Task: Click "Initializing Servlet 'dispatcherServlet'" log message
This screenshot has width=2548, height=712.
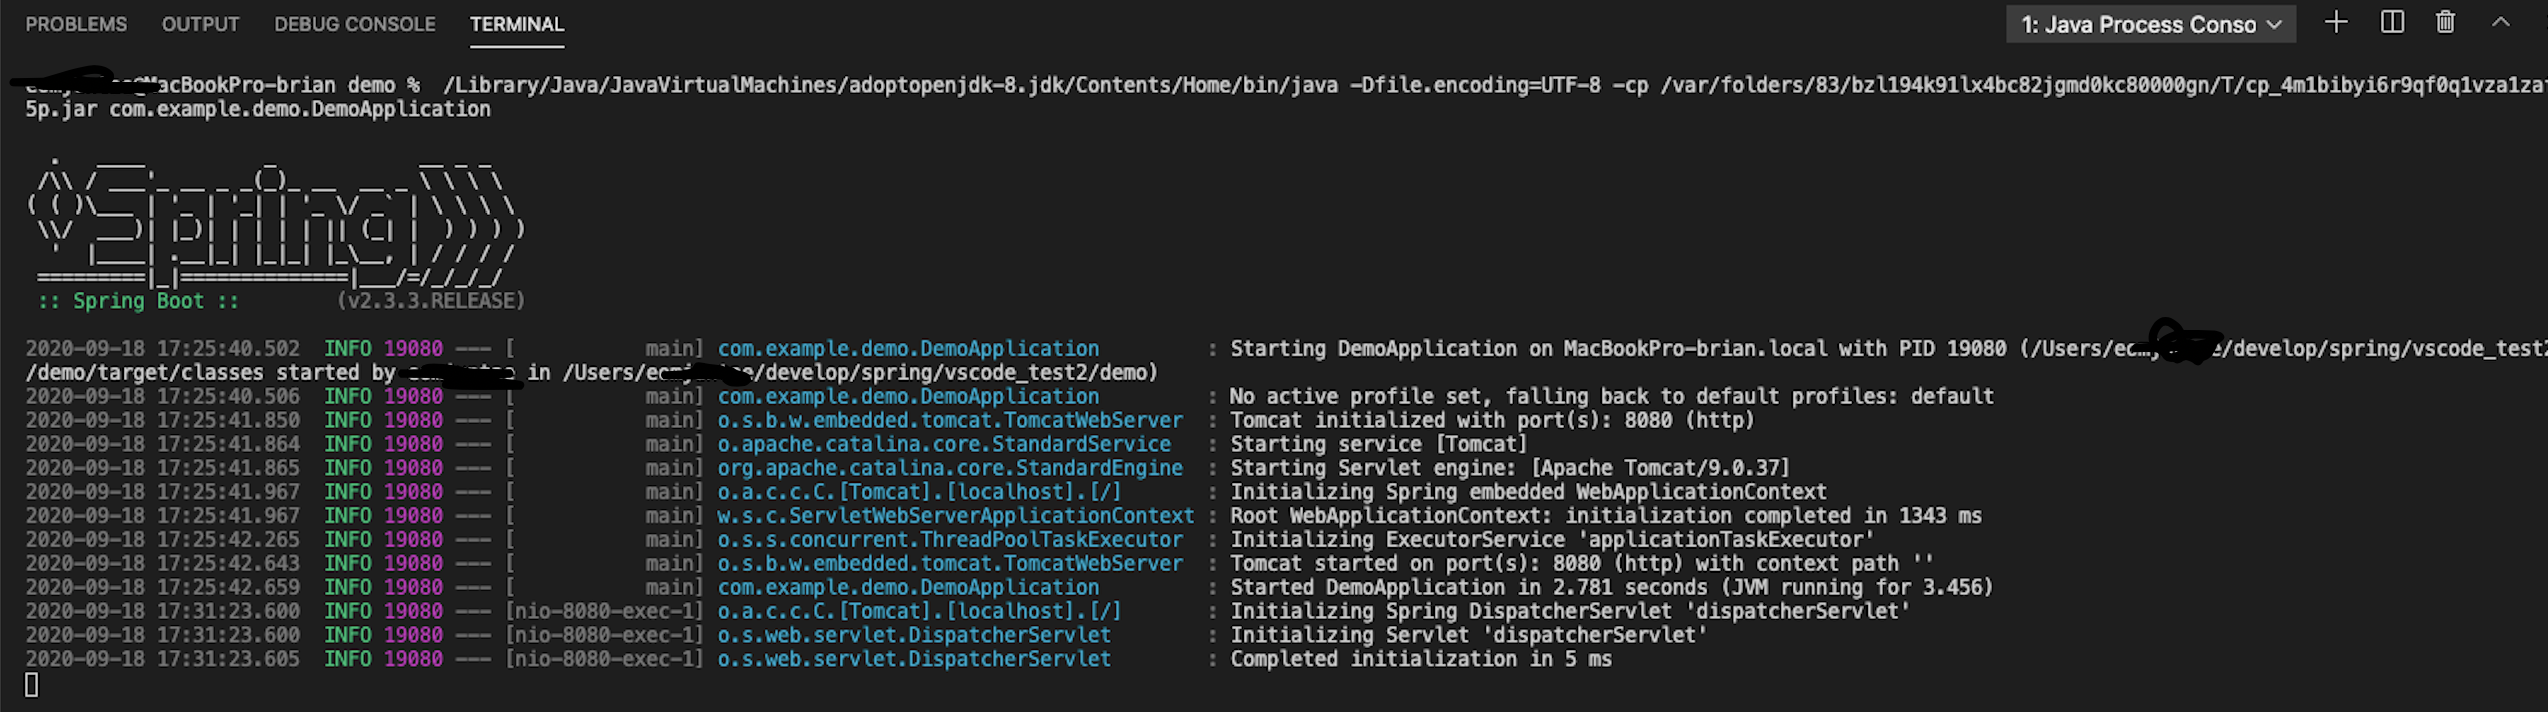Action: coord(1468,635)
